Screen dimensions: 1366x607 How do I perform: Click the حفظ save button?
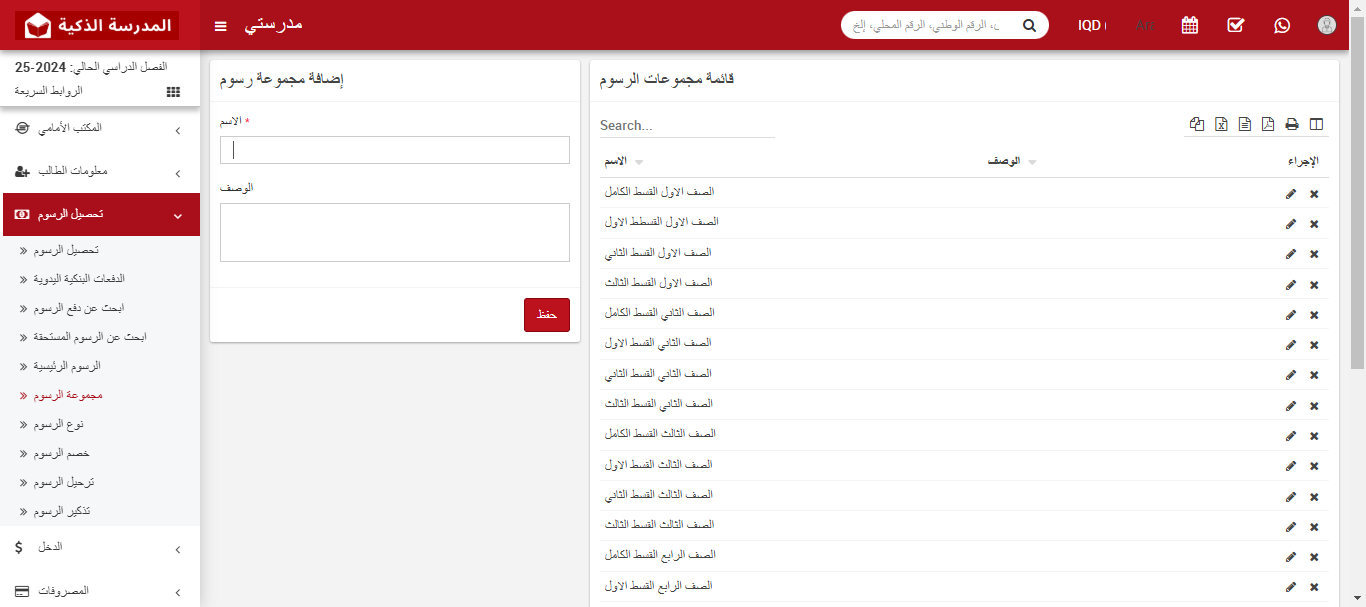546,314
